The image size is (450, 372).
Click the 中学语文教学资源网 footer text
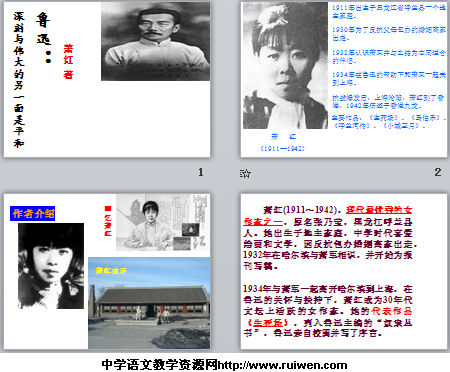(x=160, y=365)
